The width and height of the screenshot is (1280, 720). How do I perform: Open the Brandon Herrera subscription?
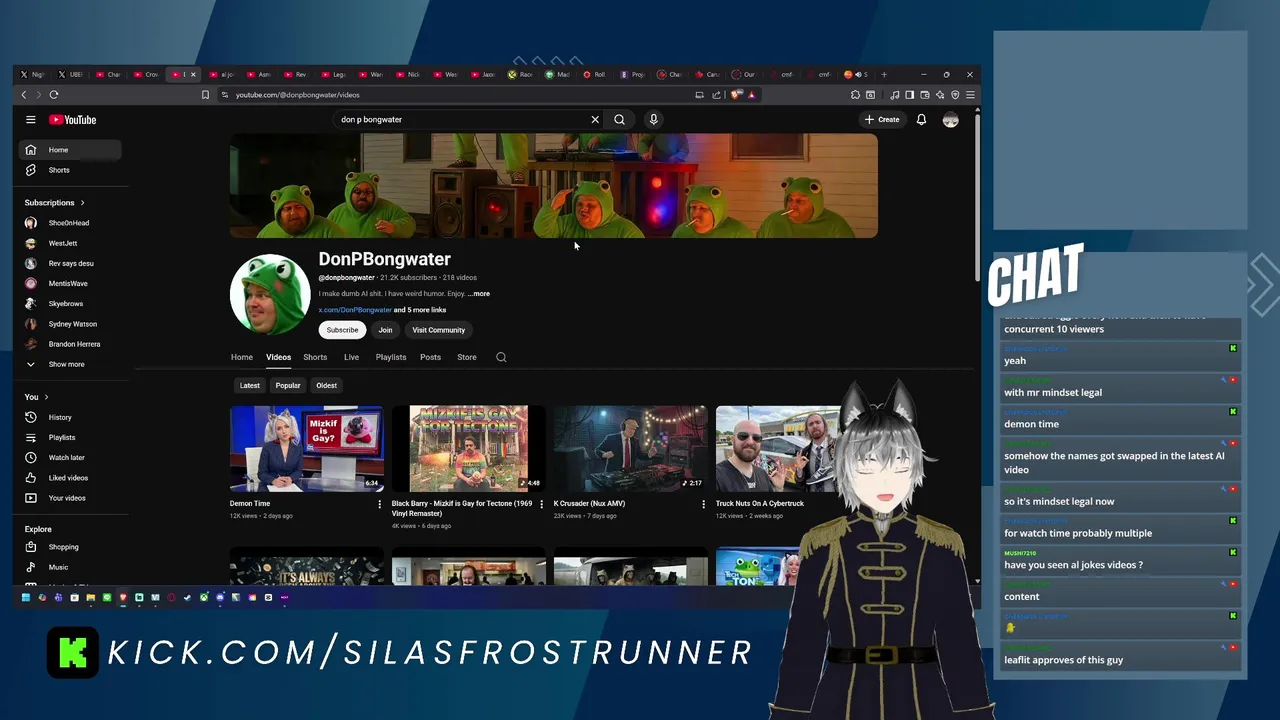[x=70, y=344]
